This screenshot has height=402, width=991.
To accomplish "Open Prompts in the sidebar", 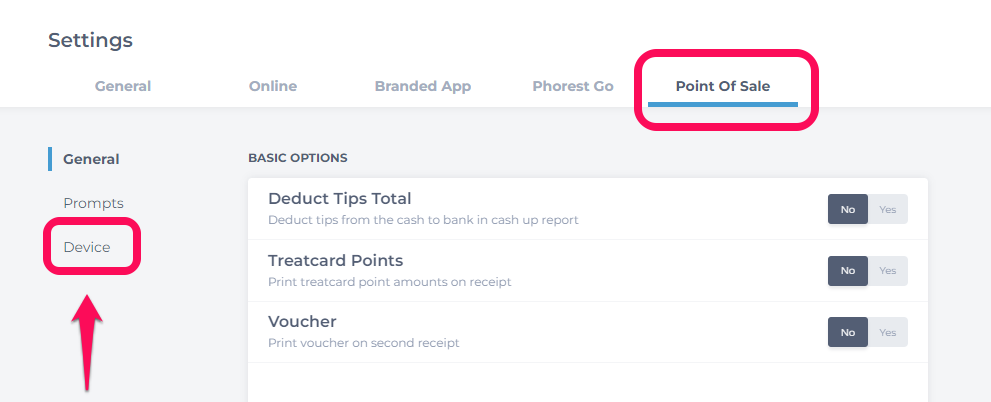I will [x=94, y=204].
